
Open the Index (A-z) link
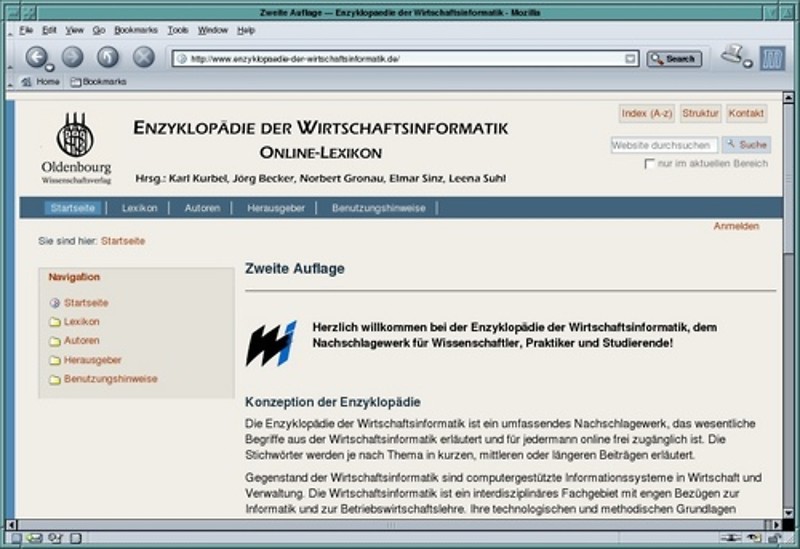[646, 113]
